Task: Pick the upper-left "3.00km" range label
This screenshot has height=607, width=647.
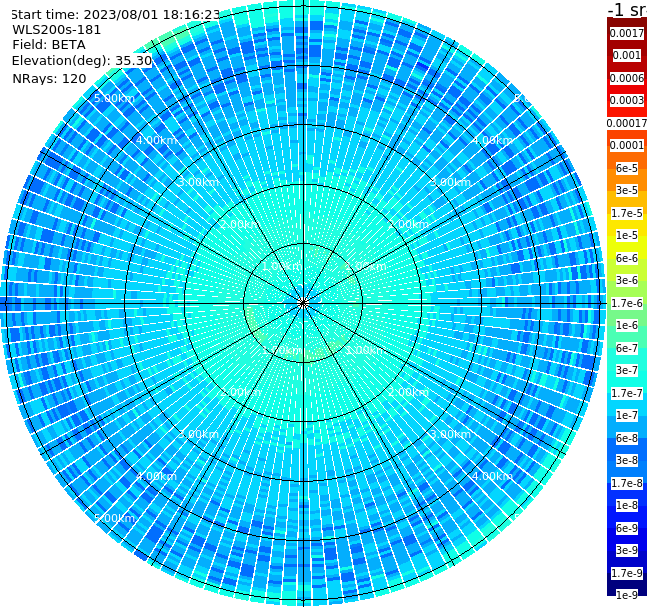Action: (198, 182)
